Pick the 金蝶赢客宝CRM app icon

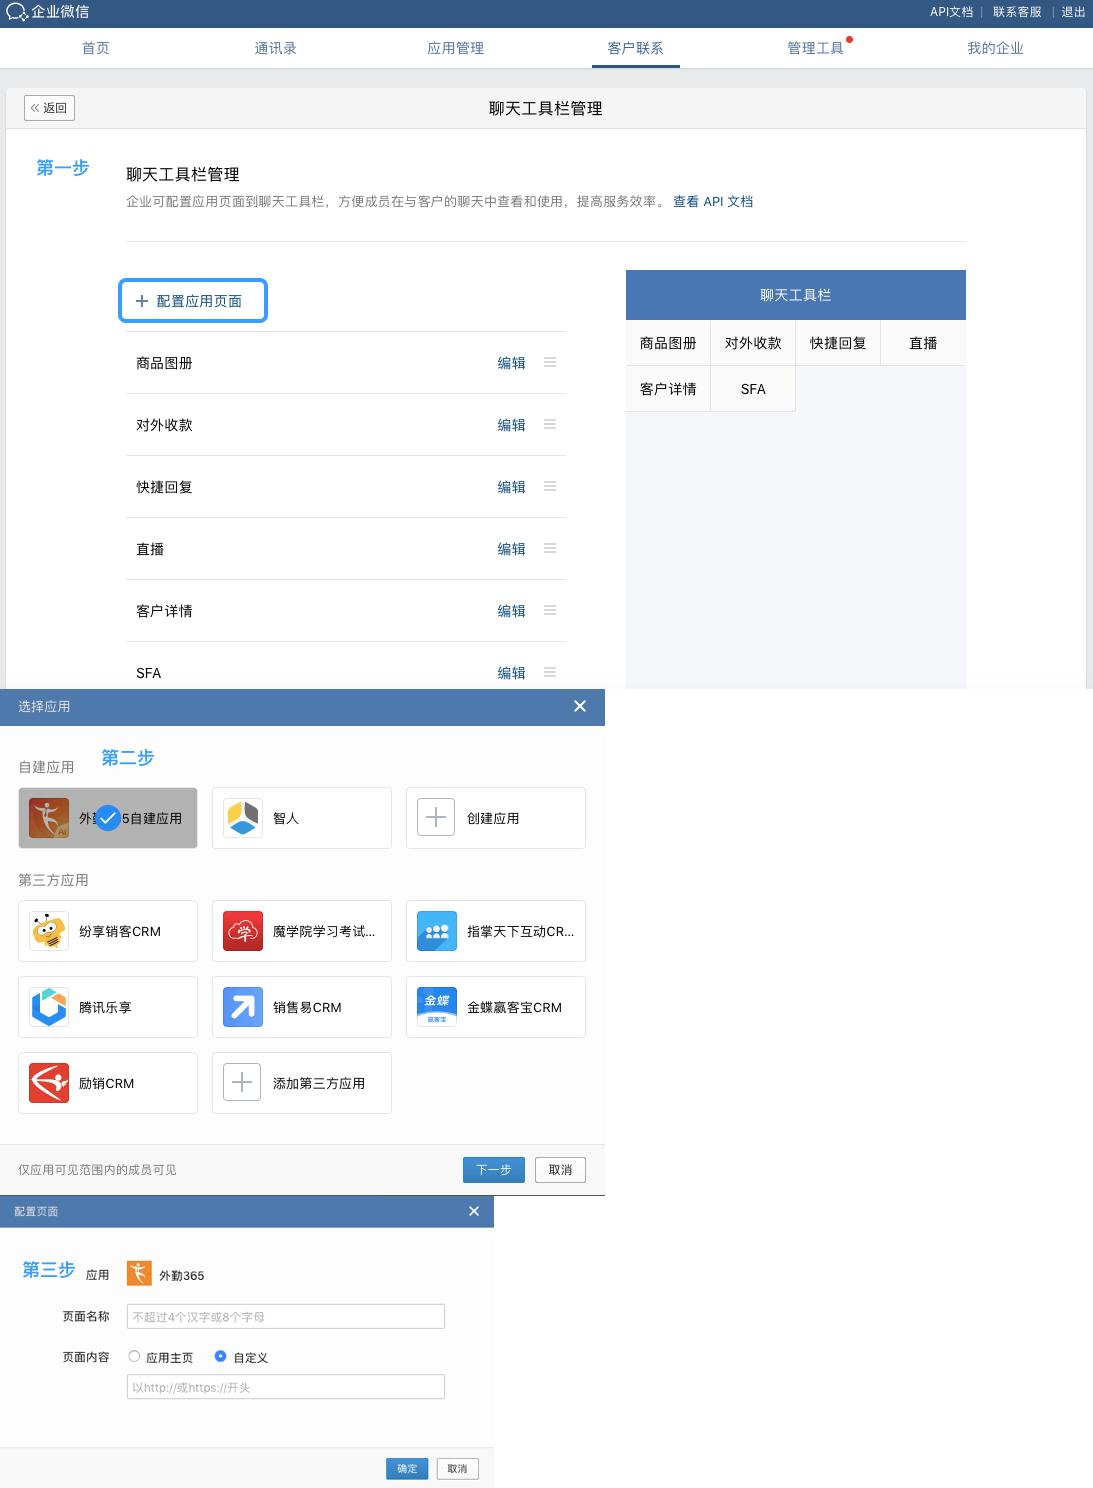click(x=437, y=1007)
